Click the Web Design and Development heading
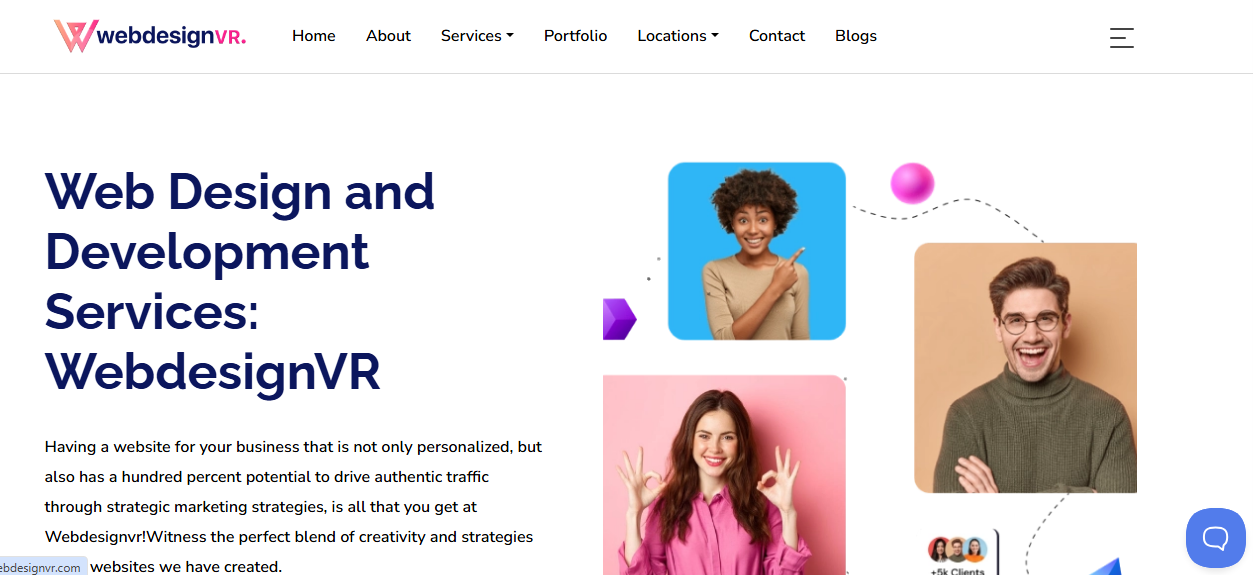1253x575 pixels. coord(240,281)
